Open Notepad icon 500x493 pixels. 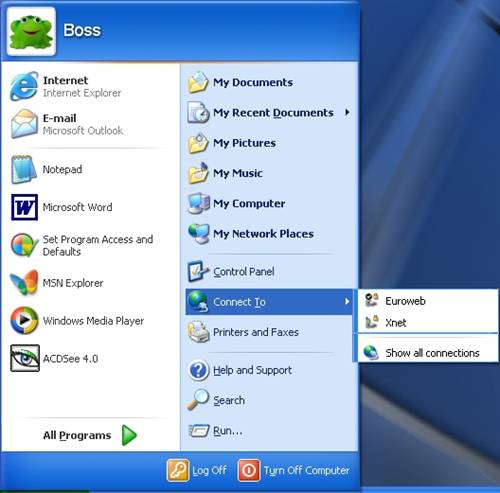[24, 169]
